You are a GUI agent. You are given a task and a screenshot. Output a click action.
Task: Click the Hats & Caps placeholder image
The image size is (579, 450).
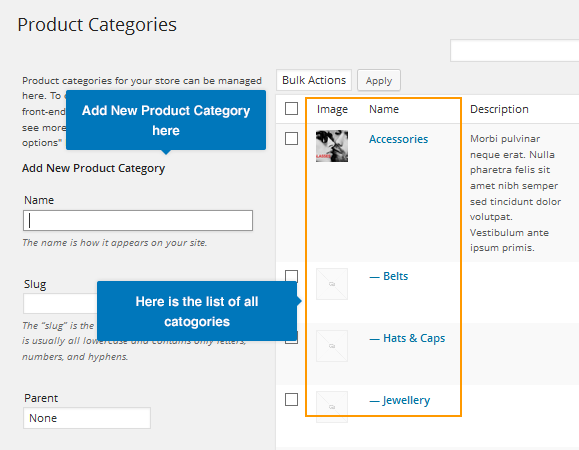coord(332,346)
